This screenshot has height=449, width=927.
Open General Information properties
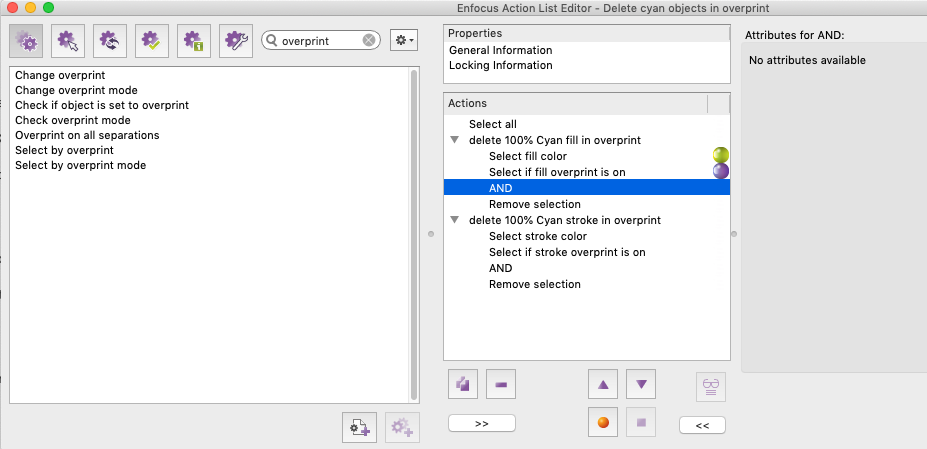501,50
